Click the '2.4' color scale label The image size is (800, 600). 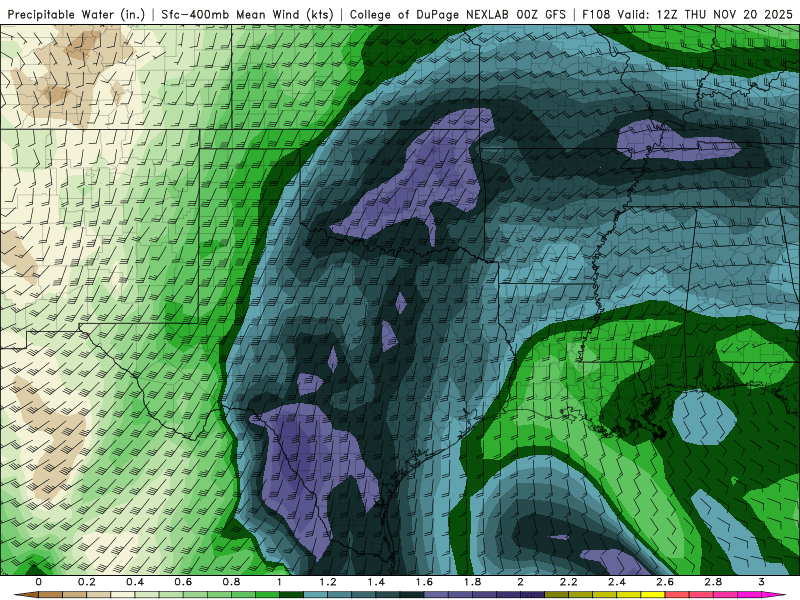click(617, 582)
